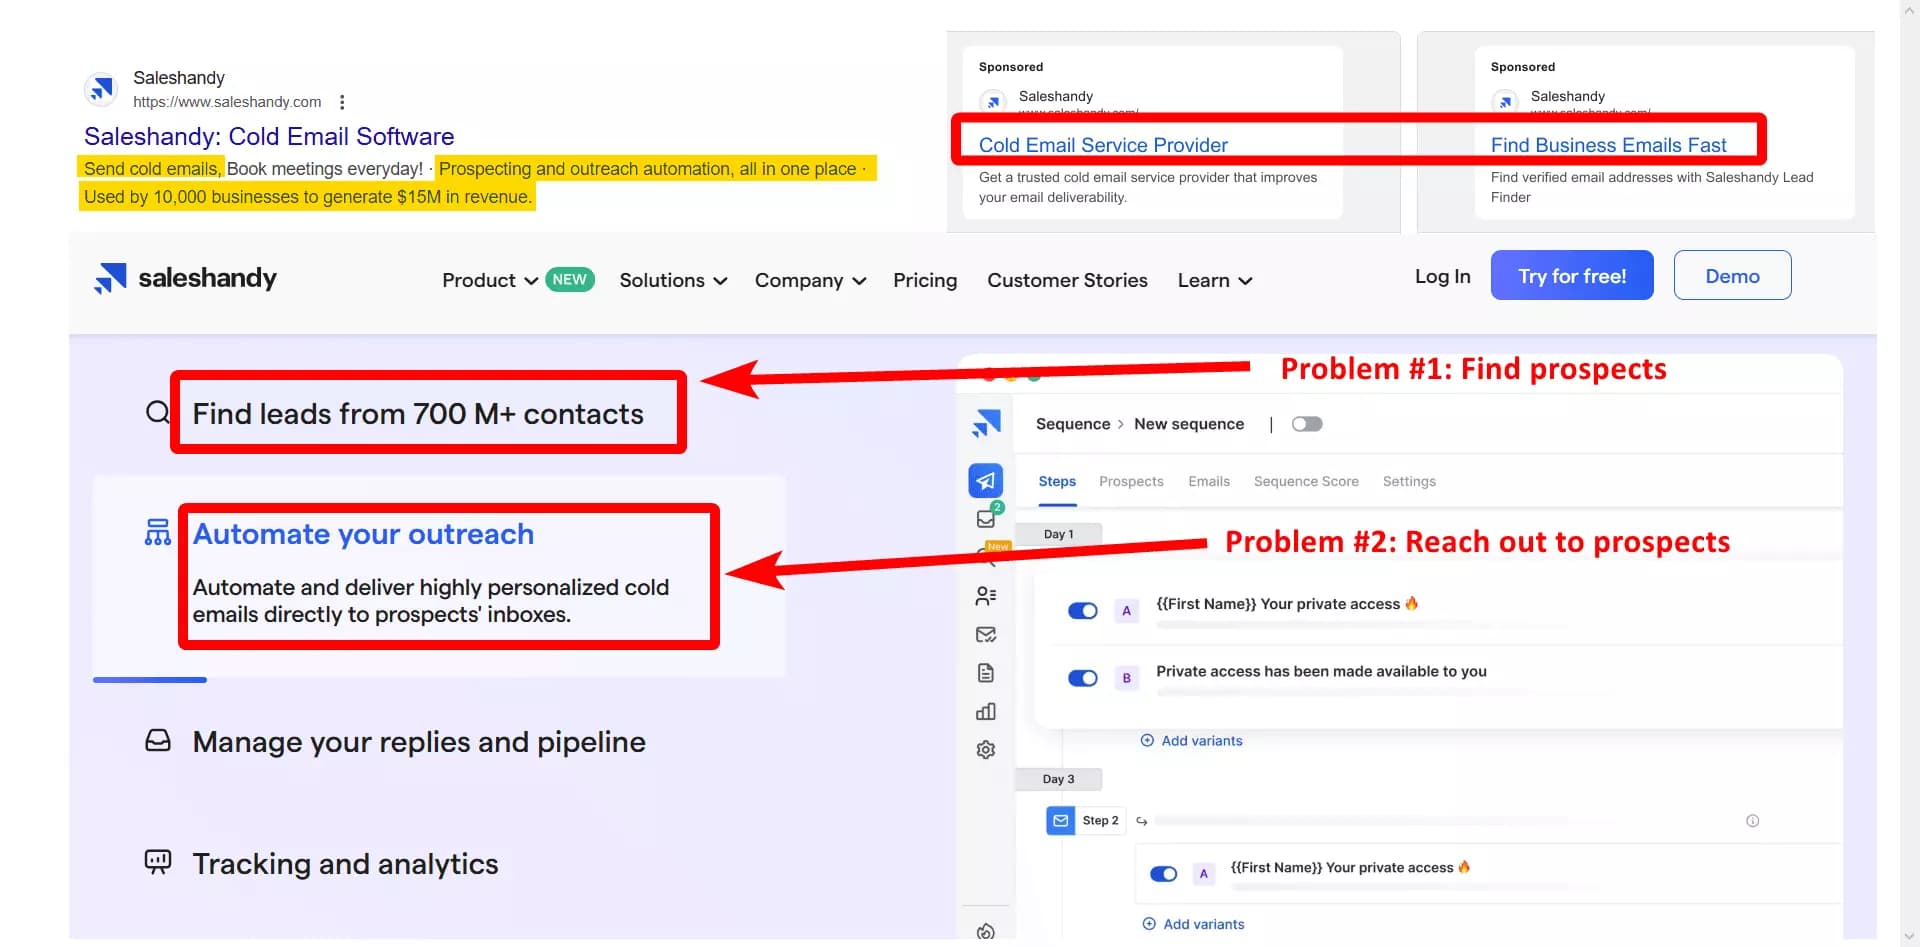Toggle off variant A under Day 1
1920x947 pixels.
(1083, 611)
